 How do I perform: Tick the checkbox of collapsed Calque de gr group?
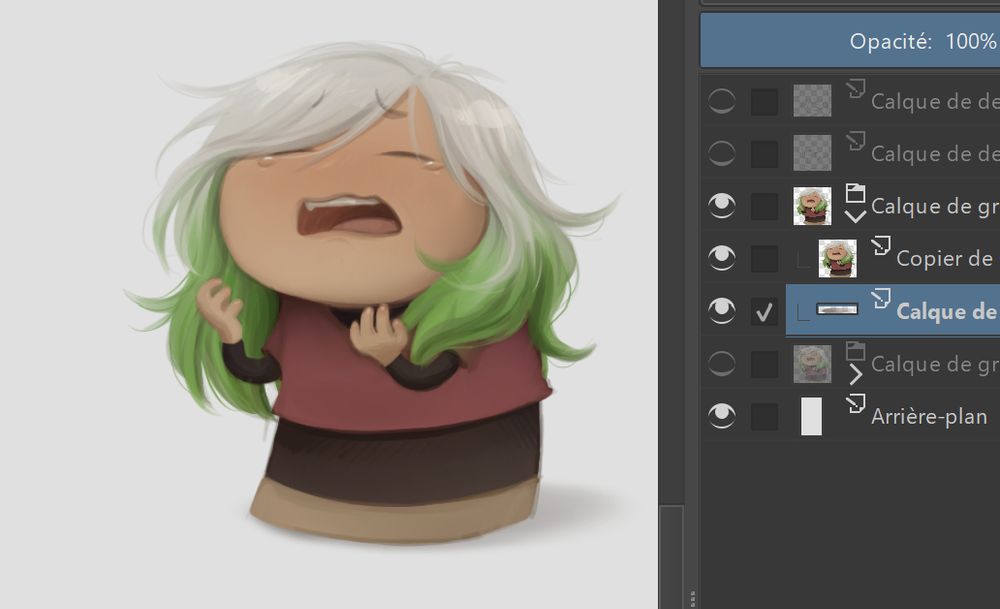click(x=764, y=364)
